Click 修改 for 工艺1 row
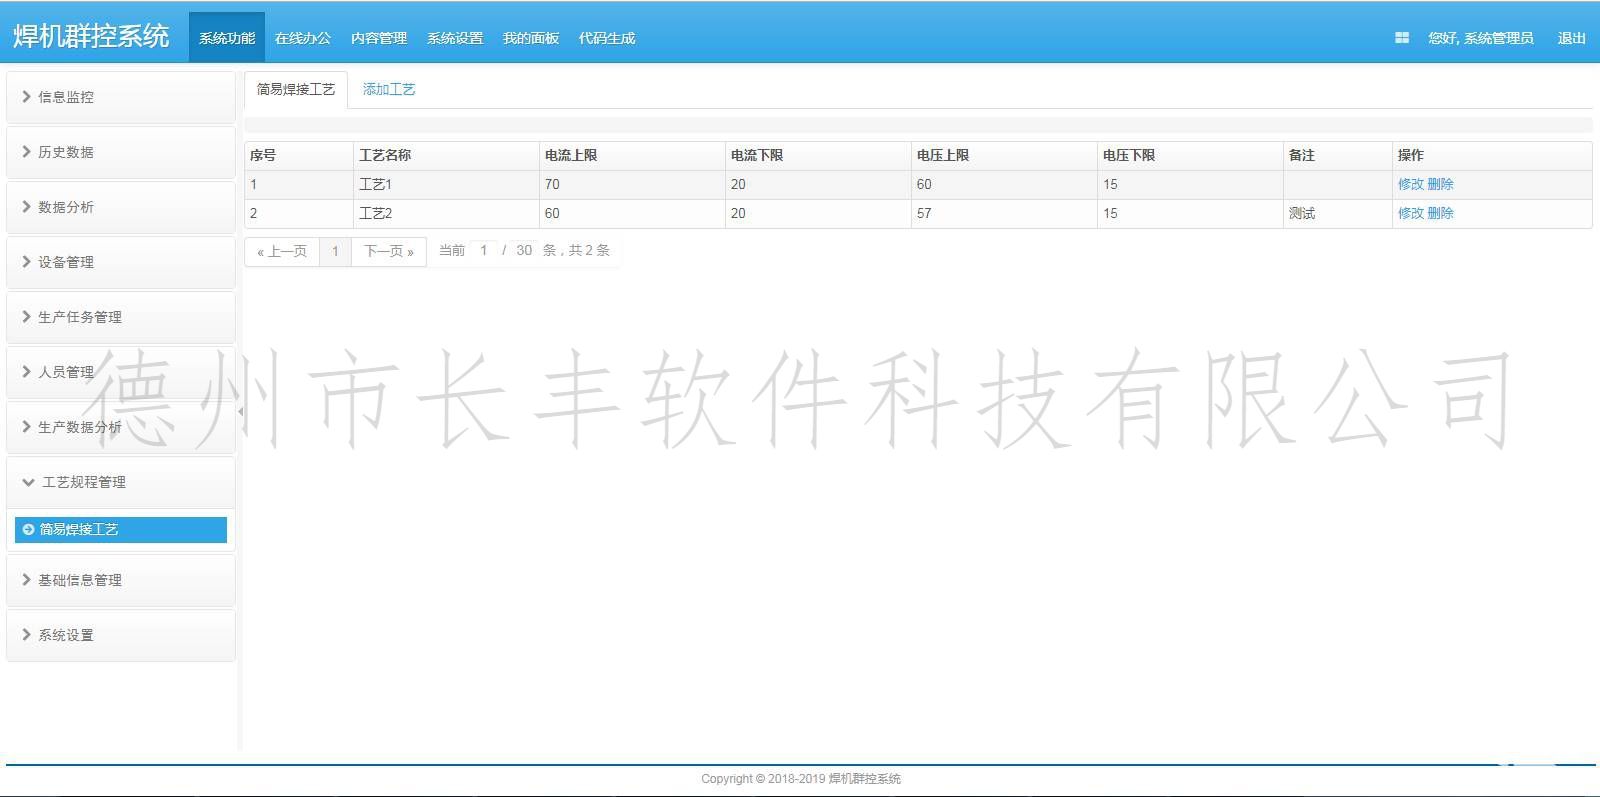This screenshot has width=1600, height=797. click(1410, 184)
